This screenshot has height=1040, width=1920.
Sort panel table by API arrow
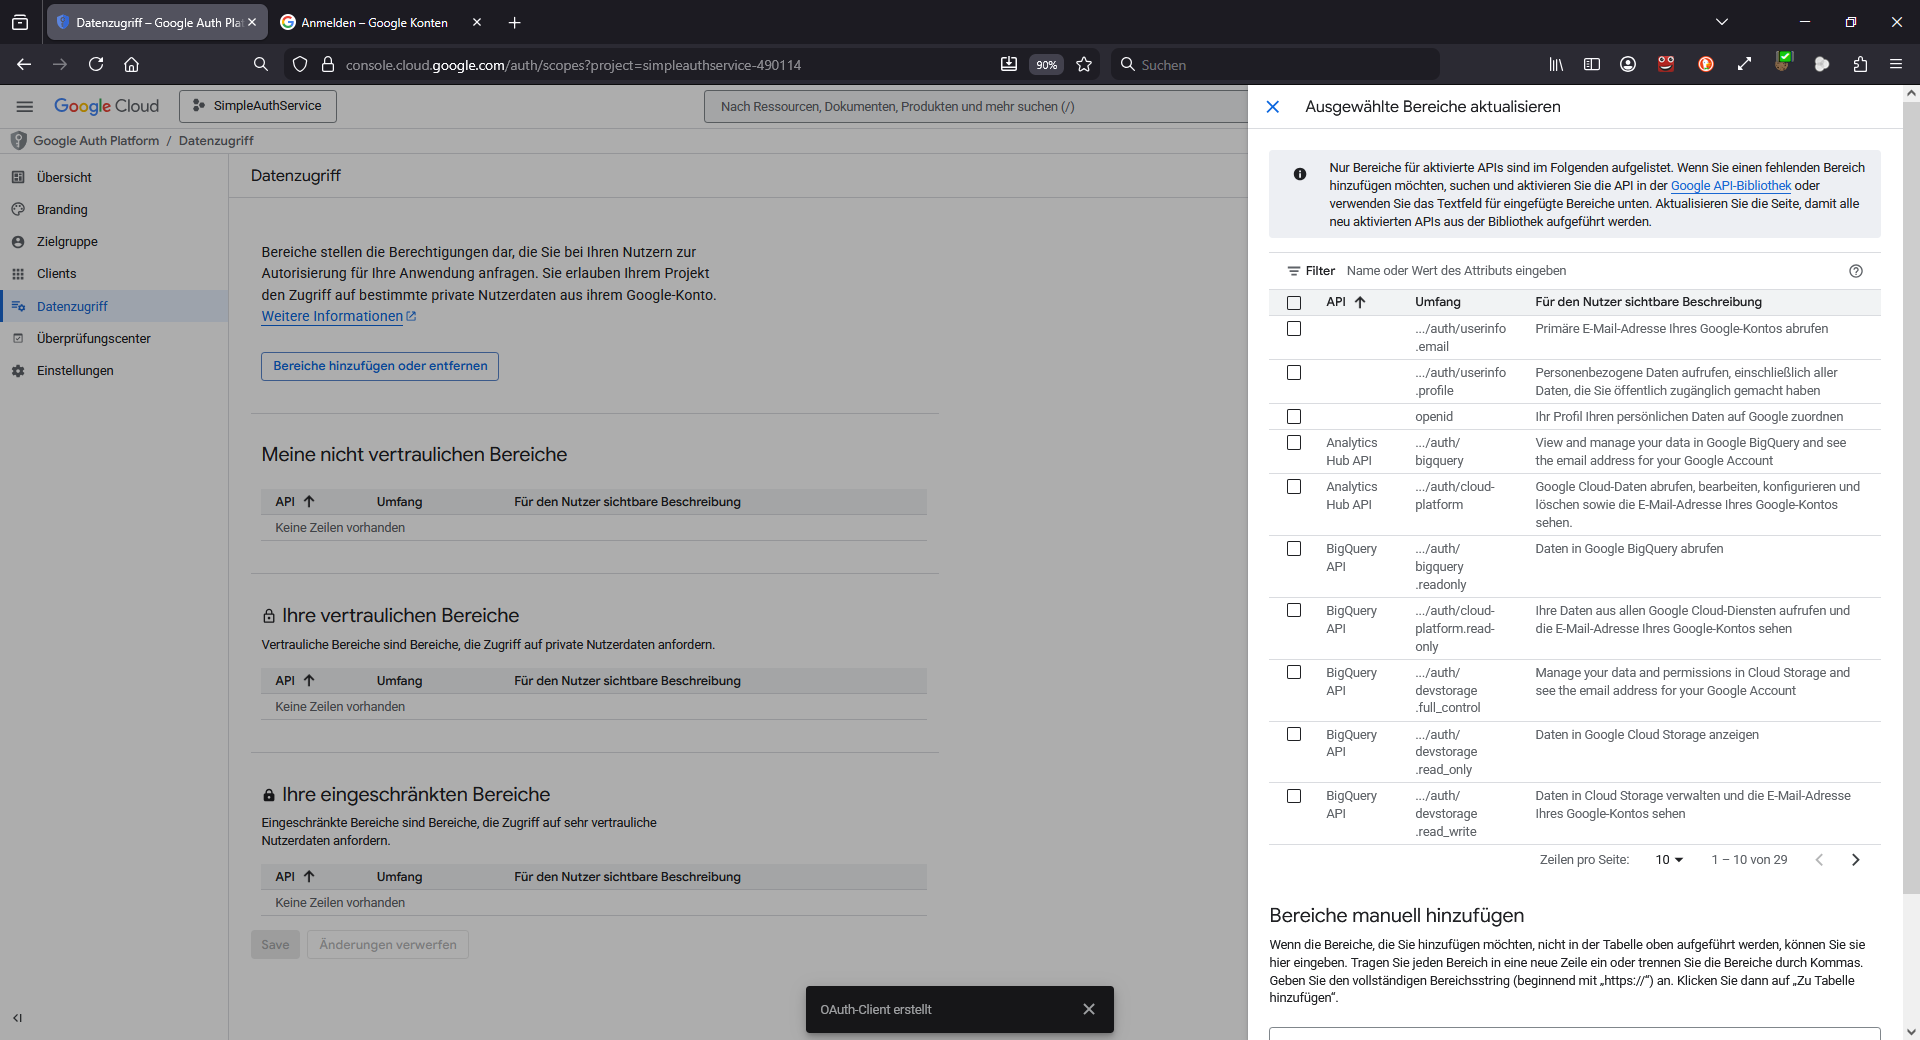click(x=1360, y=302)
